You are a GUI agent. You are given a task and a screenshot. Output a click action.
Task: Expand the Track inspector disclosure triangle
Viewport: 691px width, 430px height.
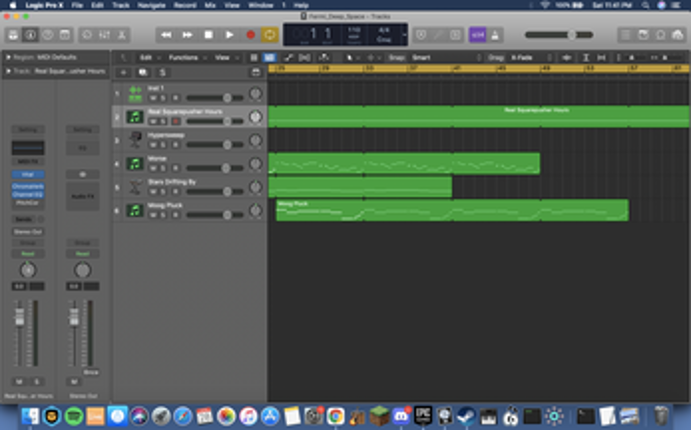tap(7, 71)
